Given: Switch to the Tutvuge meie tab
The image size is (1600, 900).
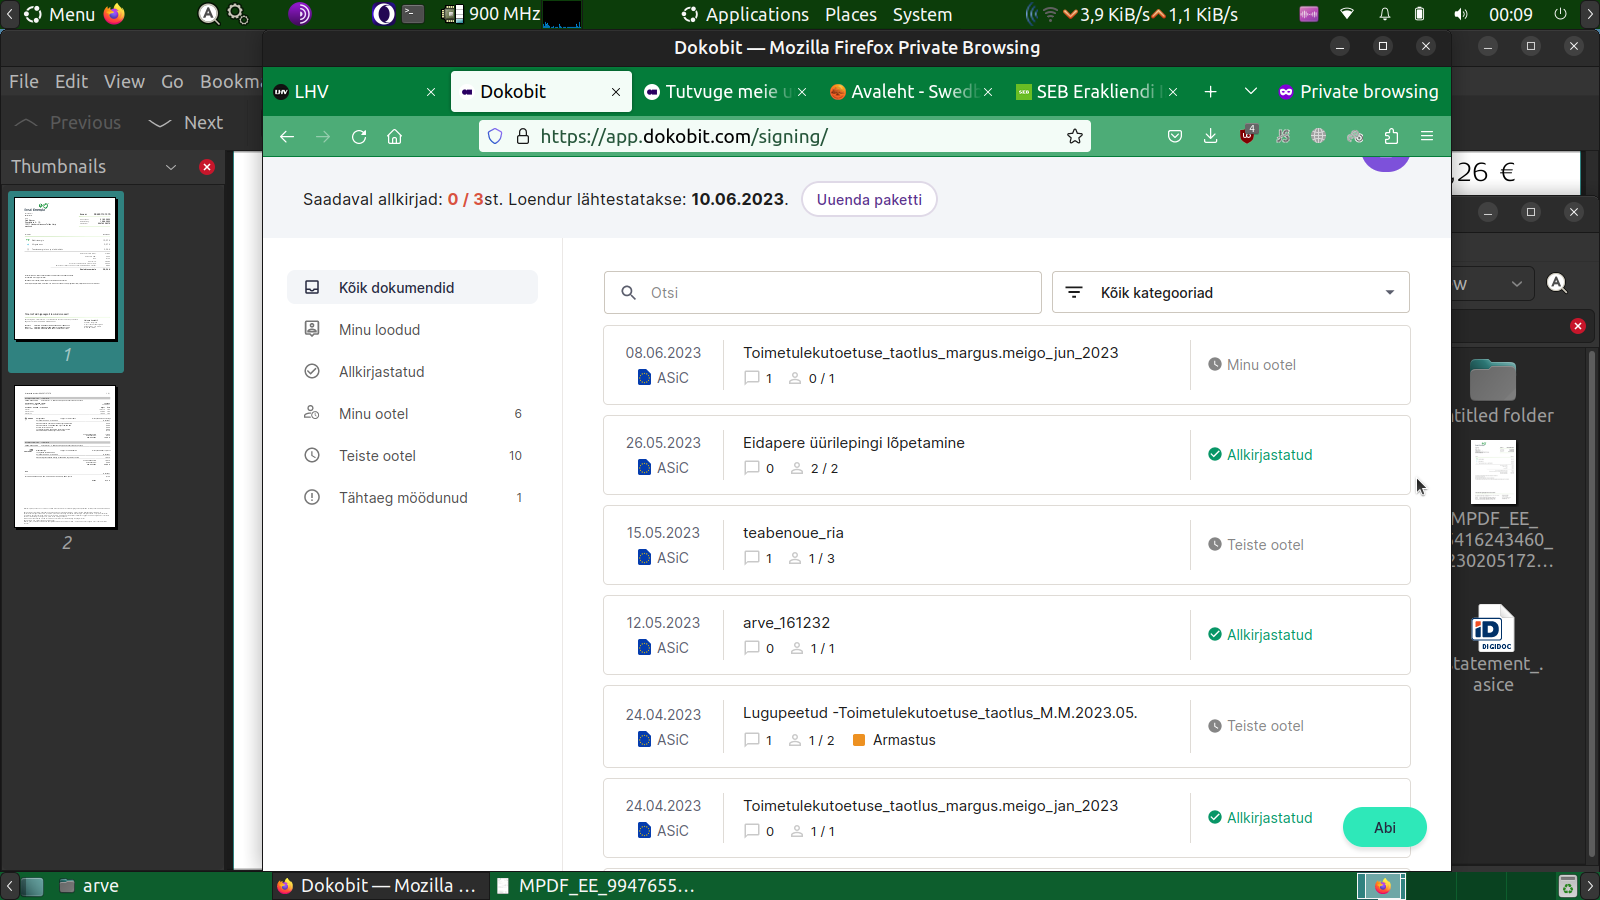Looking at the screenshot, I should 725,92.
